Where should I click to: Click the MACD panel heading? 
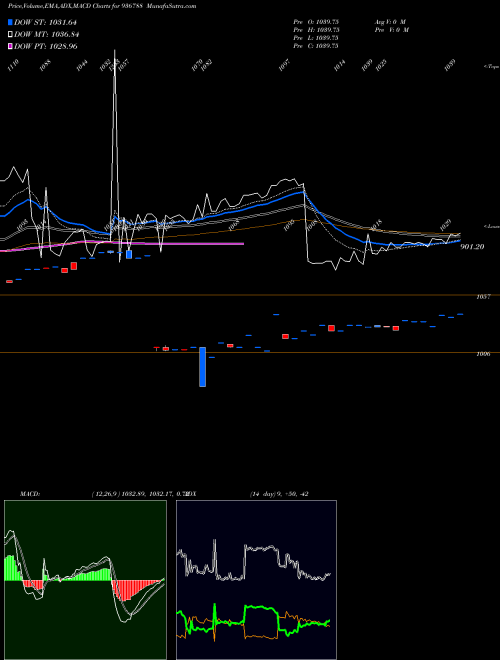tap(30, 494)
